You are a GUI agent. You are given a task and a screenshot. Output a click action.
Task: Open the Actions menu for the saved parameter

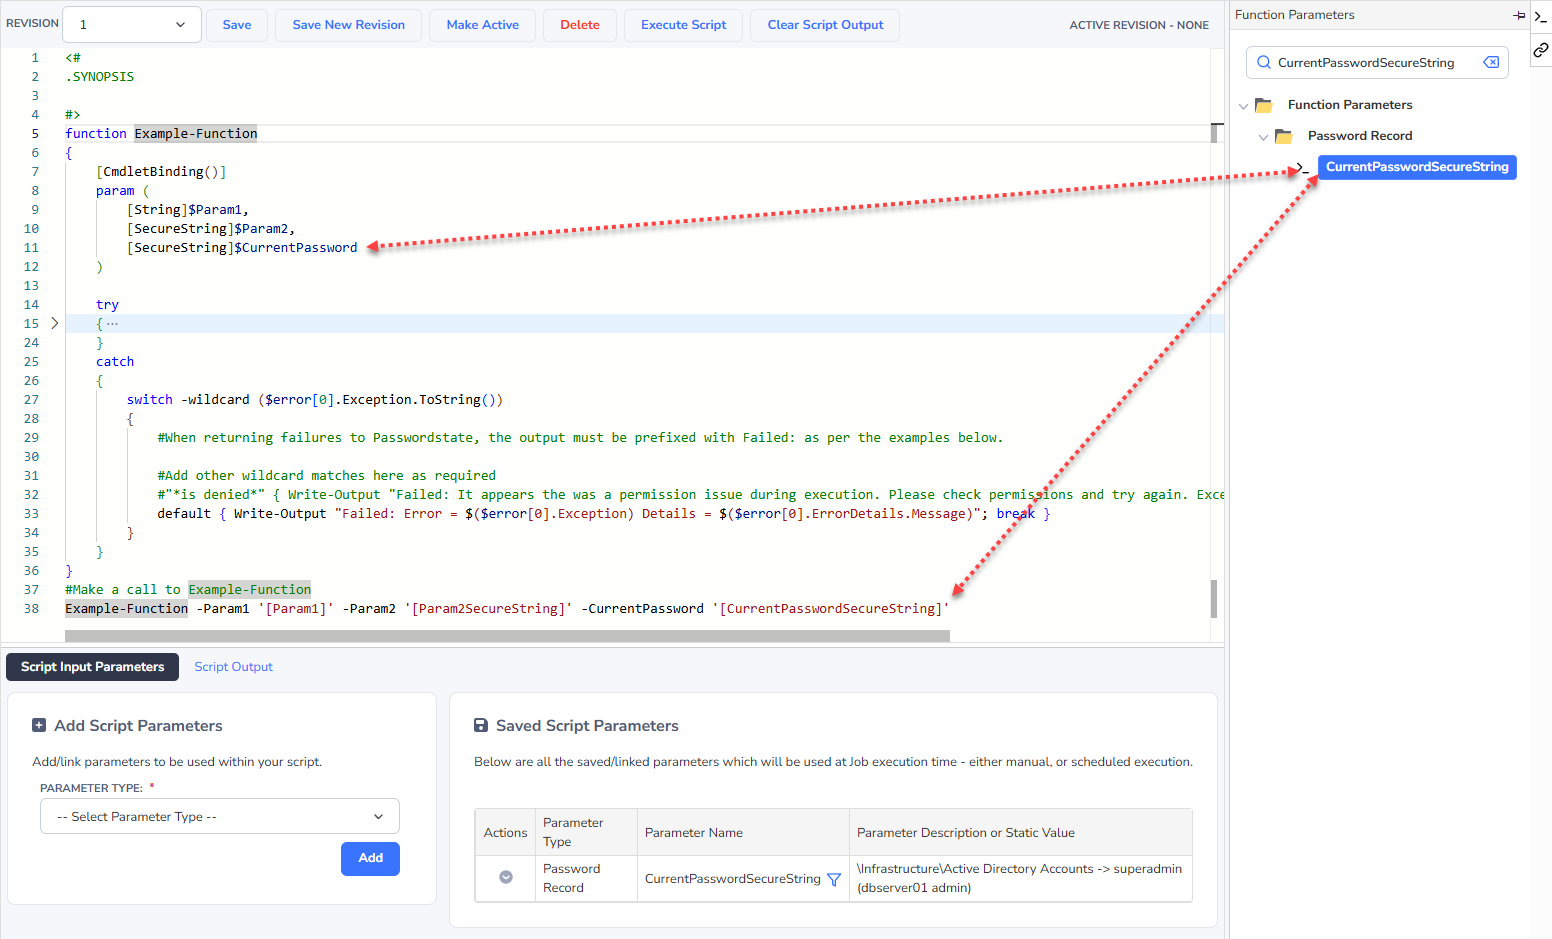tap(506, 877)
